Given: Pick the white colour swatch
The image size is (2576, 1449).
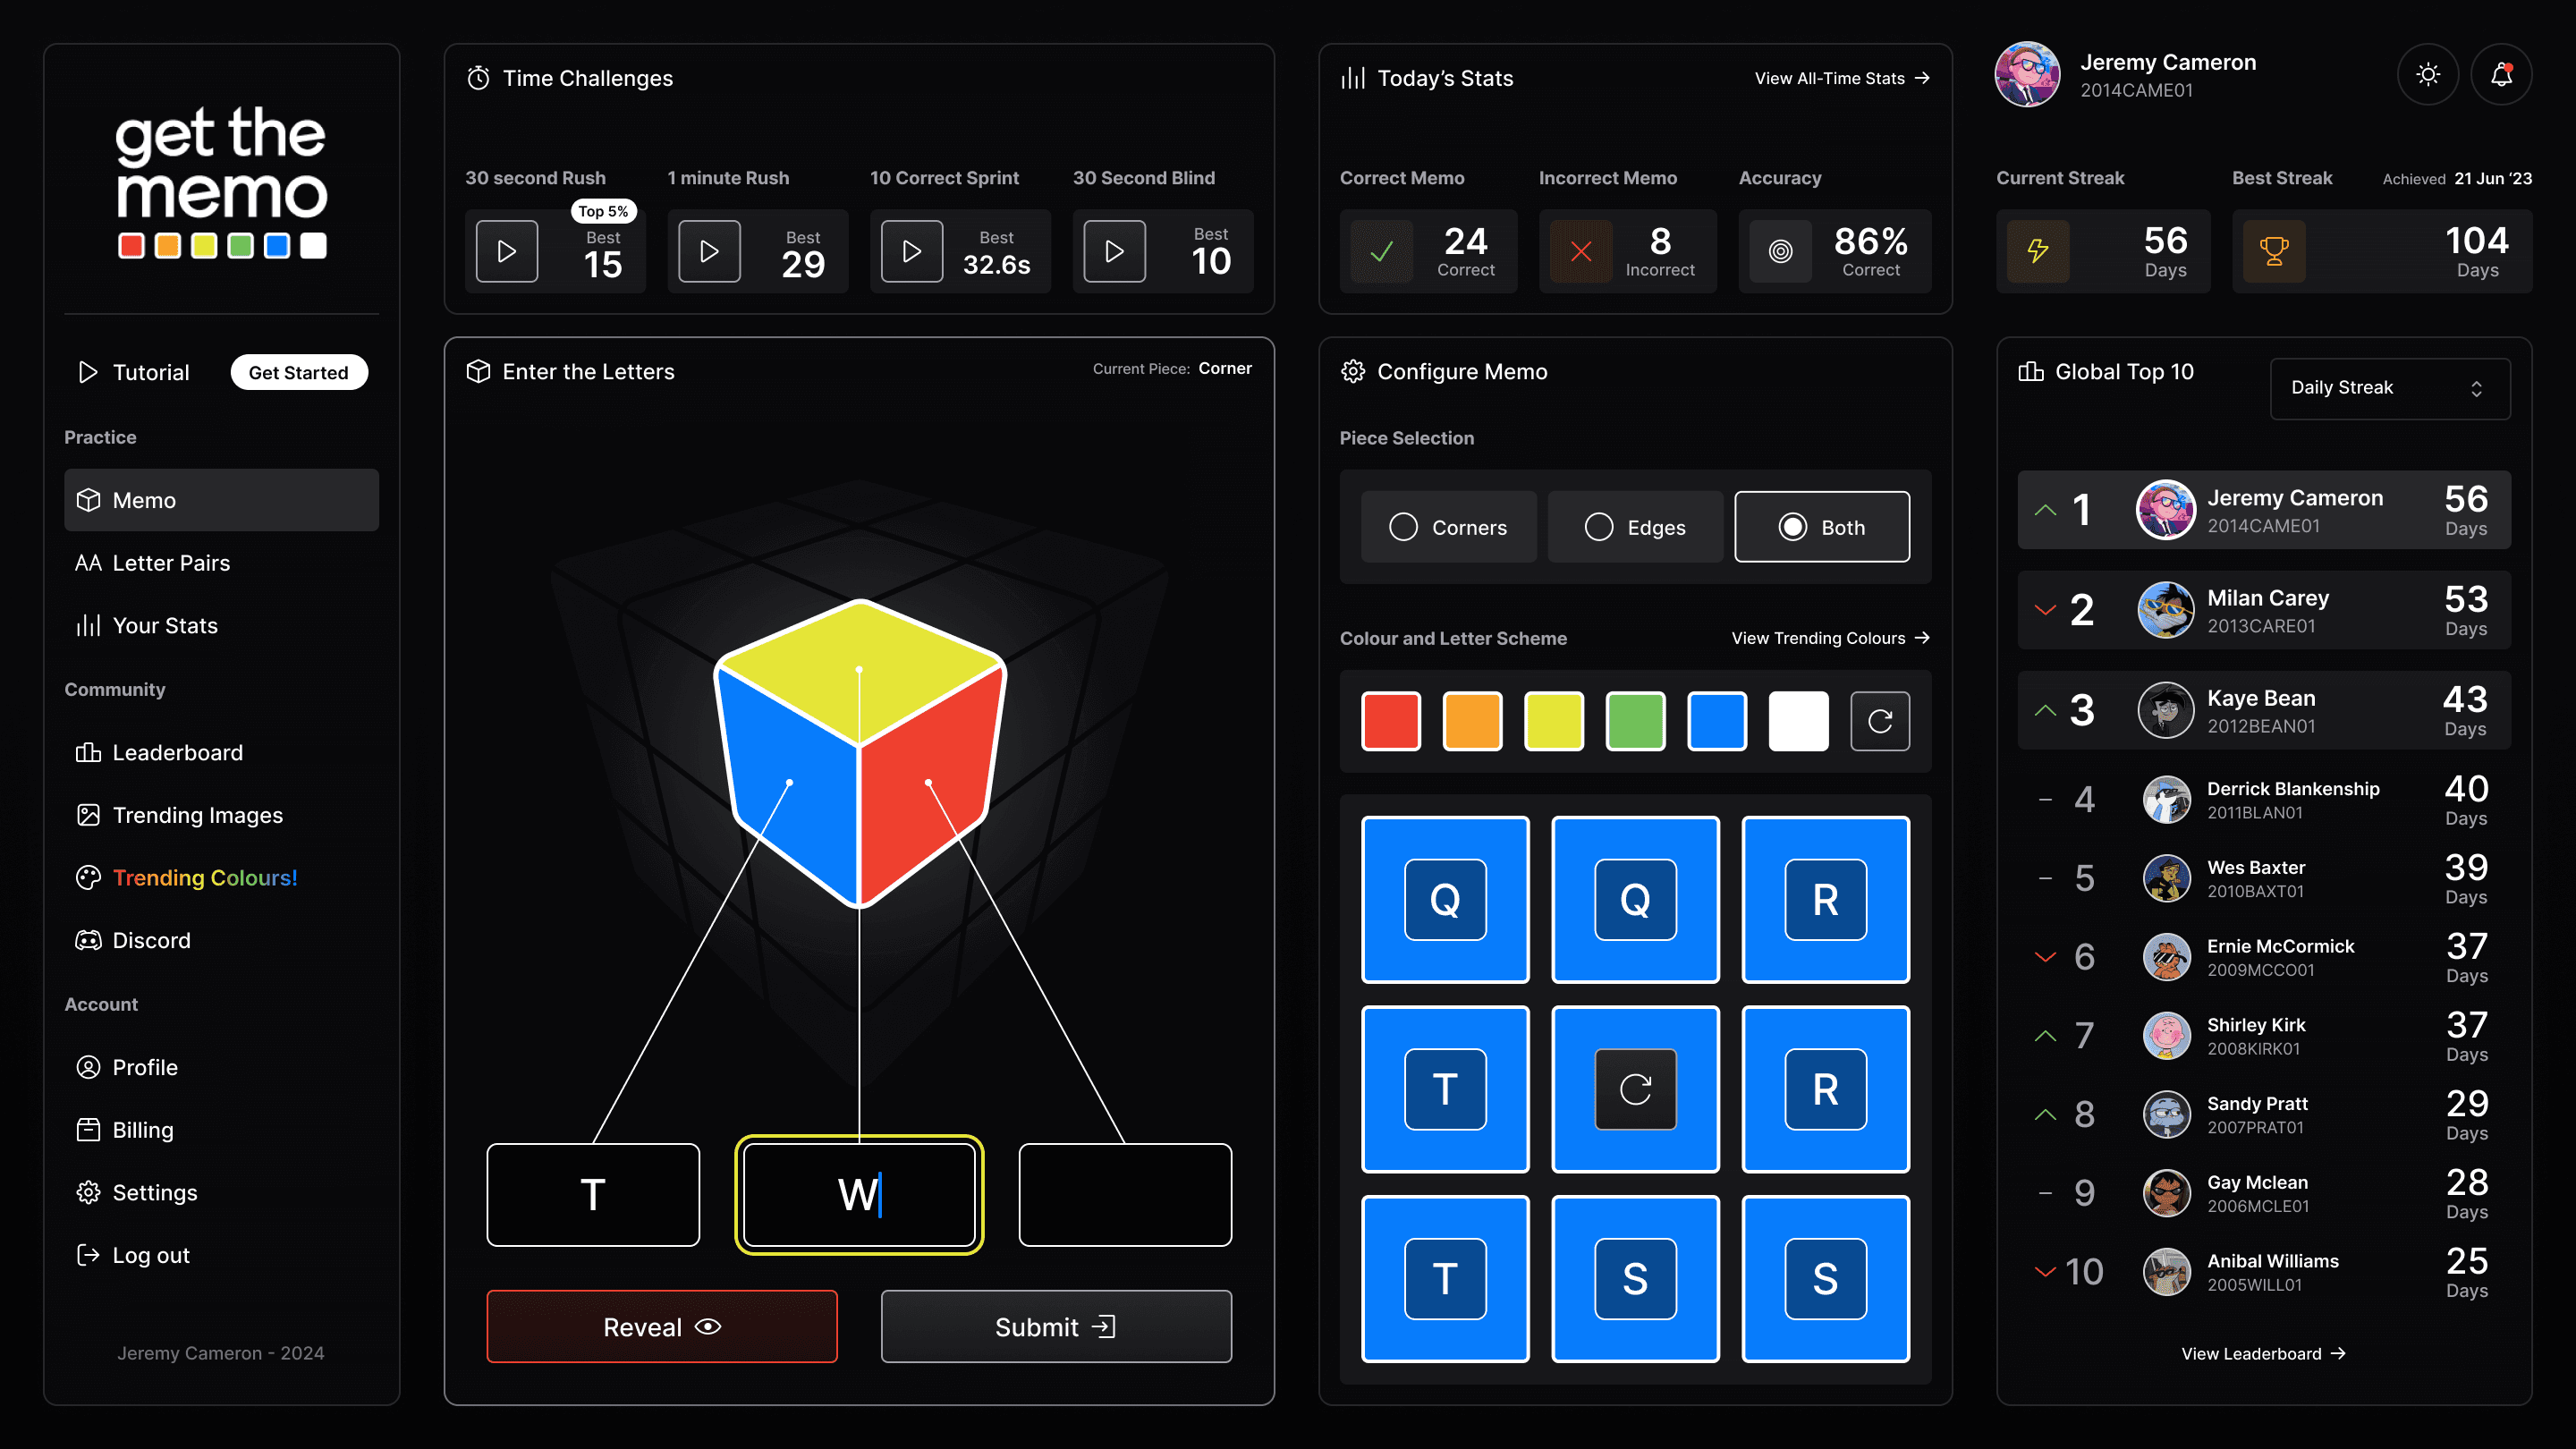Looking at the screenshot, I should pos(1799,721).
